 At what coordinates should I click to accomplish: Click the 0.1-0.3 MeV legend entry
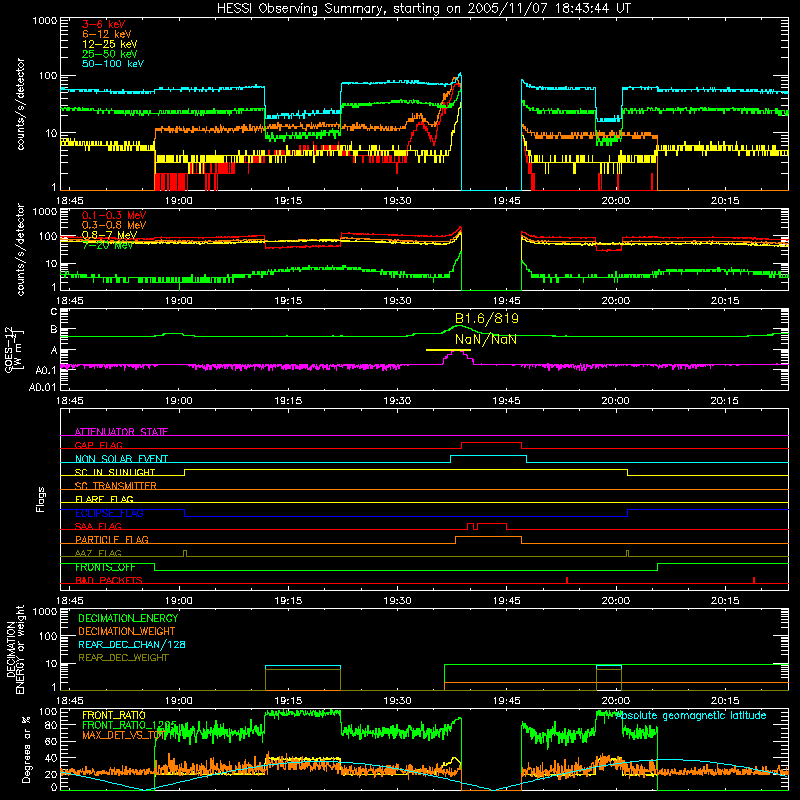point(114,215)
